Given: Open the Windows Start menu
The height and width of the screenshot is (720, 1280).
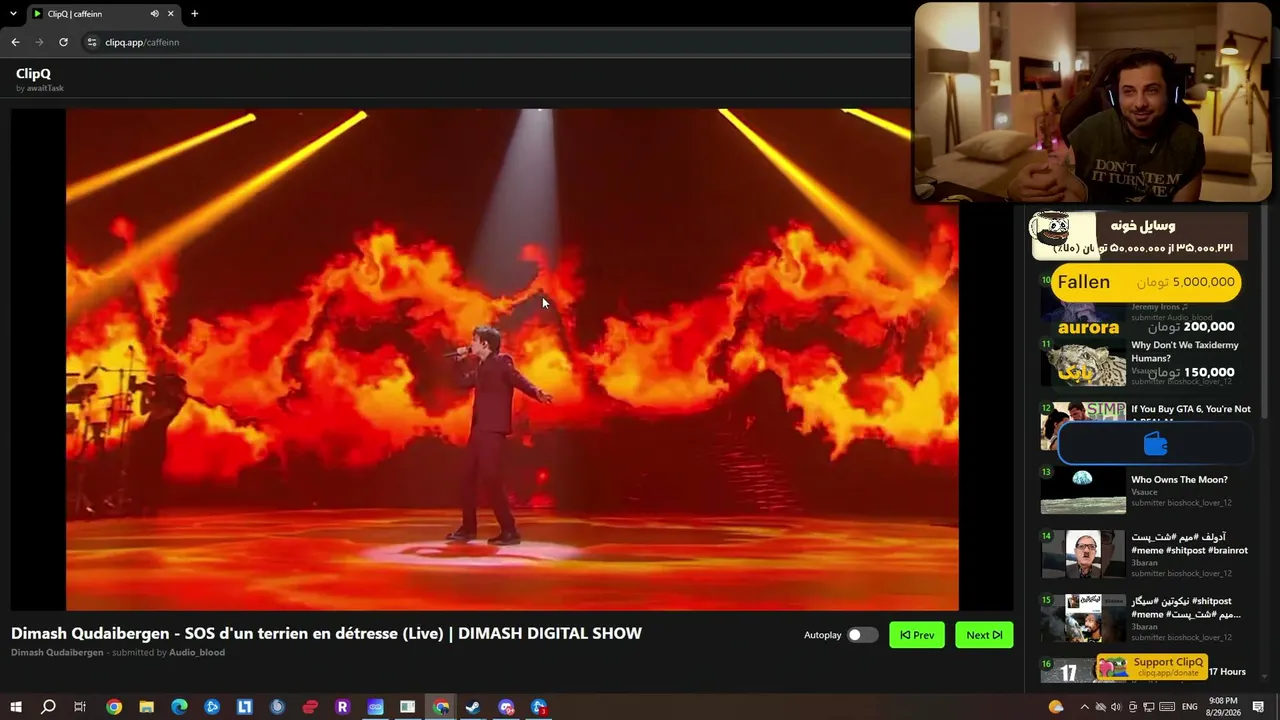Looking at the screenshot, I should coord(16,707).
